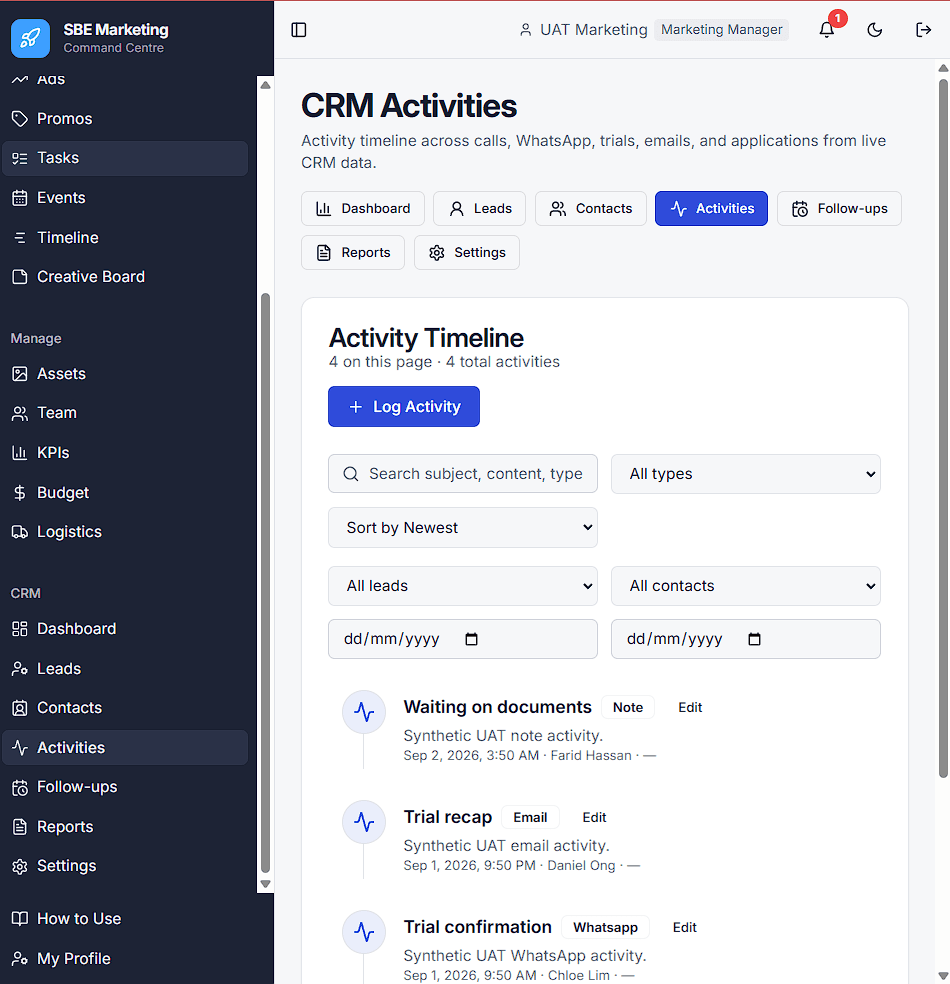Switch to Follow-ups tab
The width and height of the screenshot is (950, 984).
(x=840, y=208)
